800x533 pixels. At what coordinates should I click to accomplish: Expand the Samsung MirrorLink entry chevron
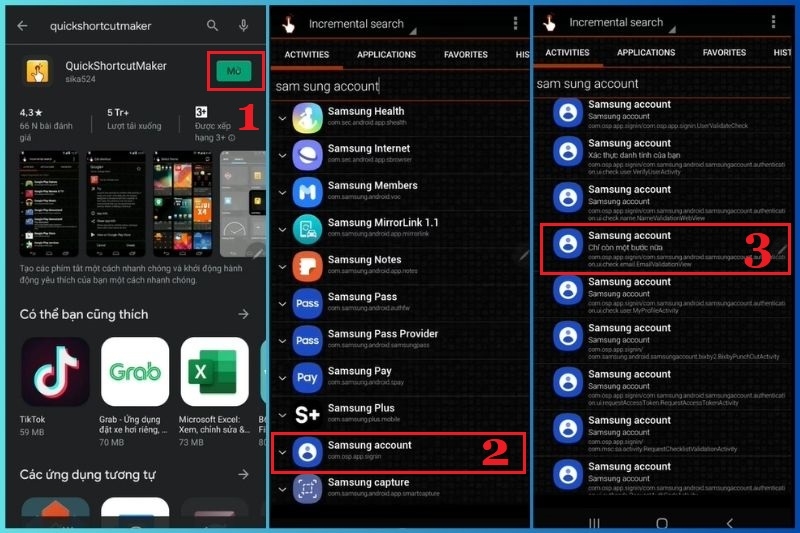click(282, 230)
